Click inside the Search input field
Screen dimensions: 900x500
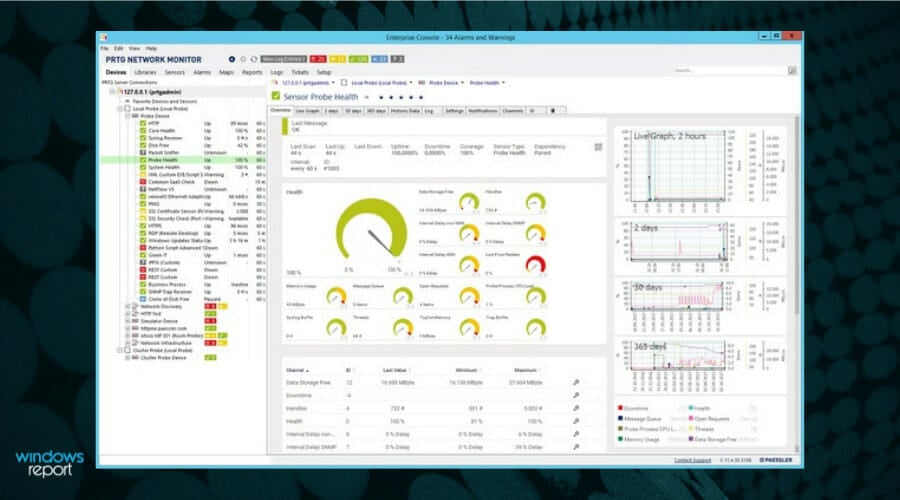point(730,71)
